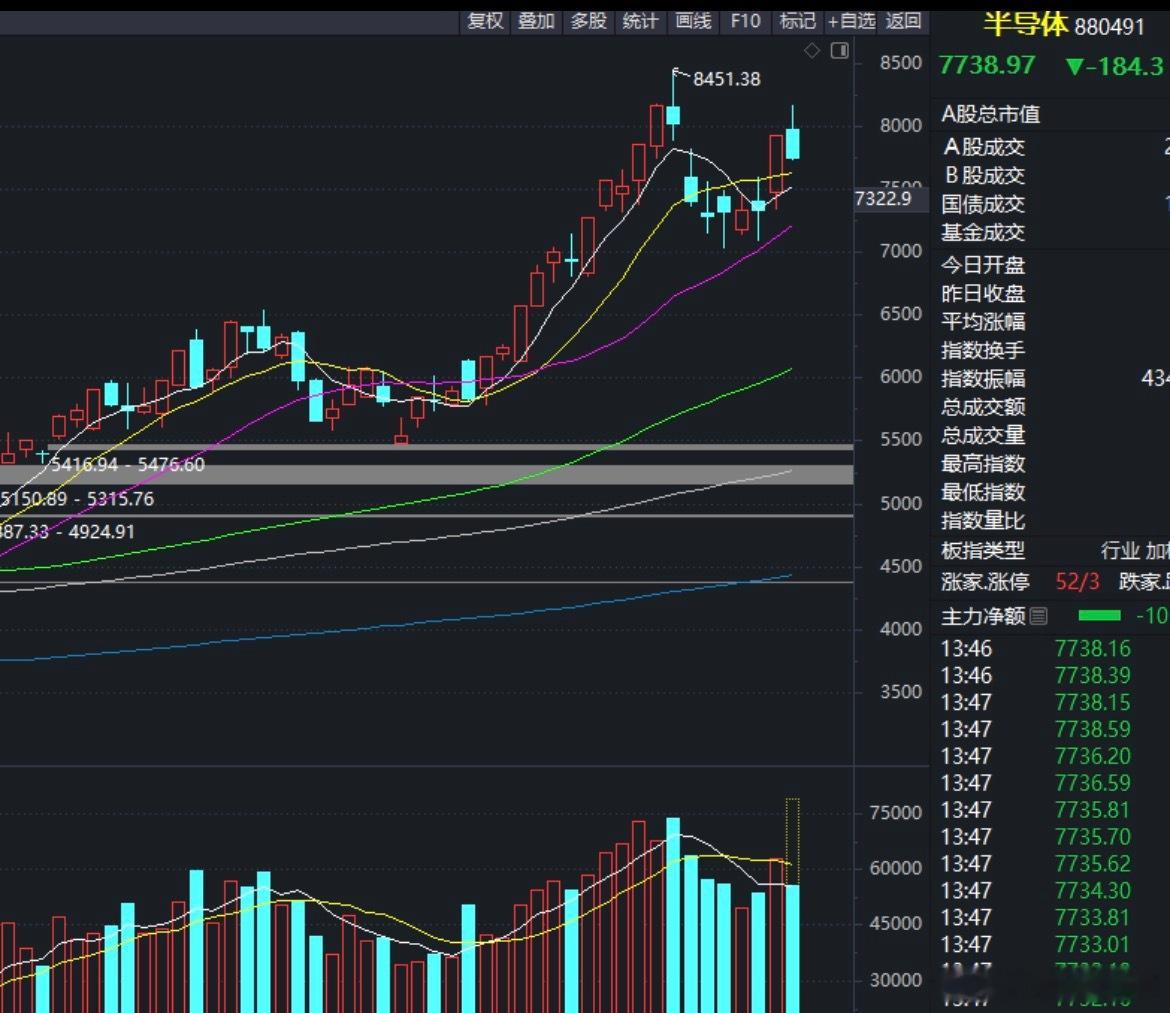
Task: Click the 6000 price axis label
Action: [x=901, y=377]
